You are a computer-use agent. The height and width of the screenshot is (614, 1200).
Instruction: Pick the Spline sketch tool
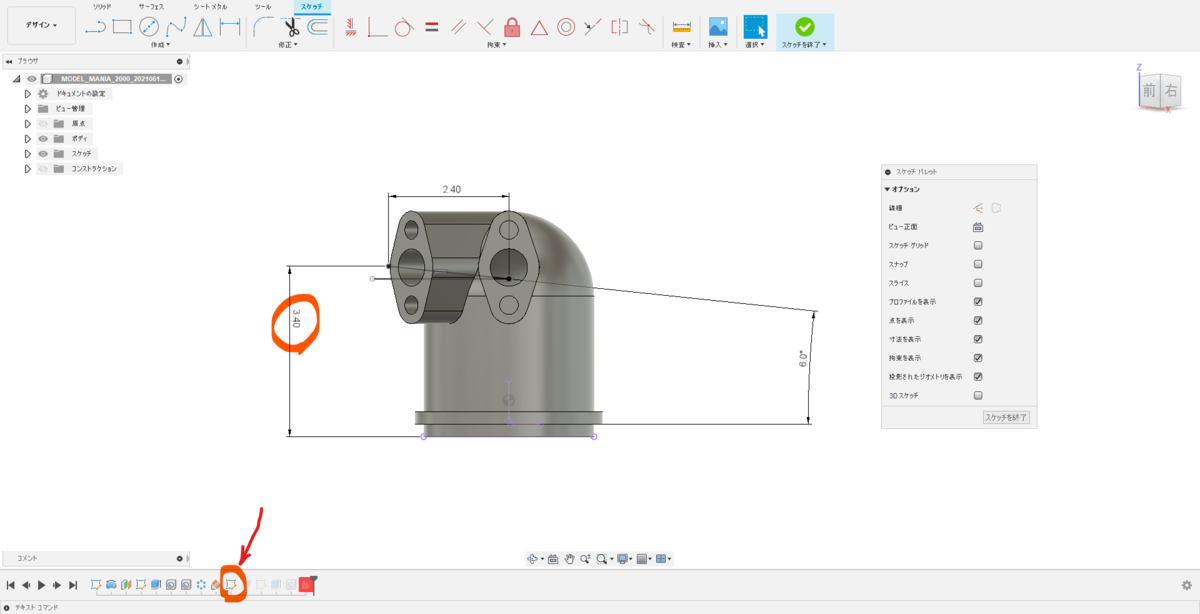pyautogui.click(x=176, y=27)
